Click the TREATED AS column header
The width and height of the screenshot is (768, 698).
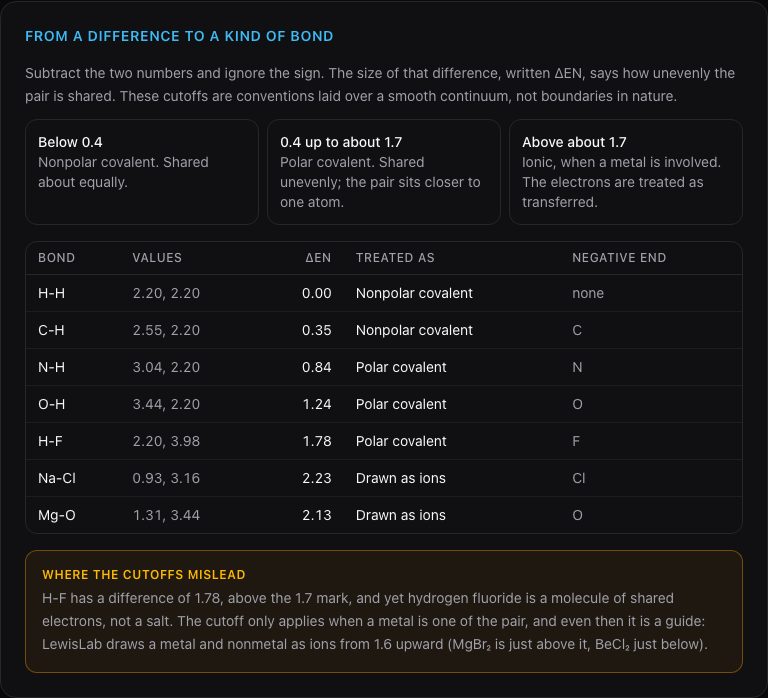(395, 258)
